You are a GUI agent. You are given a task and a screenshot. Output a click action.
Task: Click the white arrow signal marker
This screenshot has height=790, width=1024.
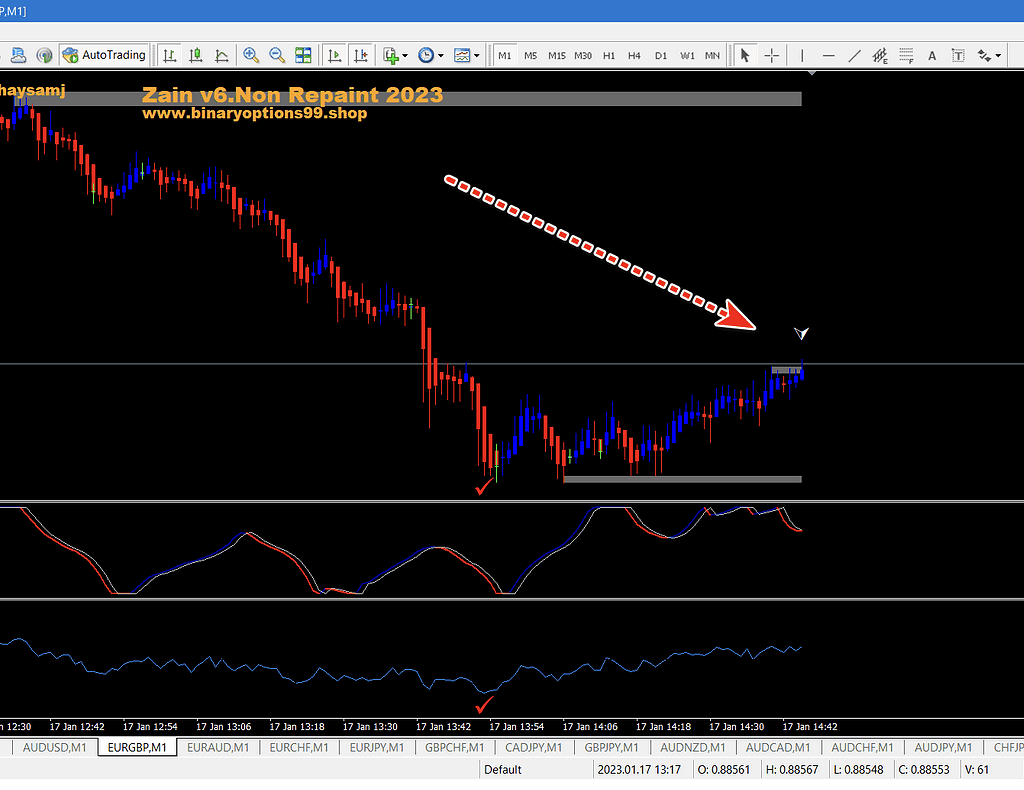click(x=801, y=333)
